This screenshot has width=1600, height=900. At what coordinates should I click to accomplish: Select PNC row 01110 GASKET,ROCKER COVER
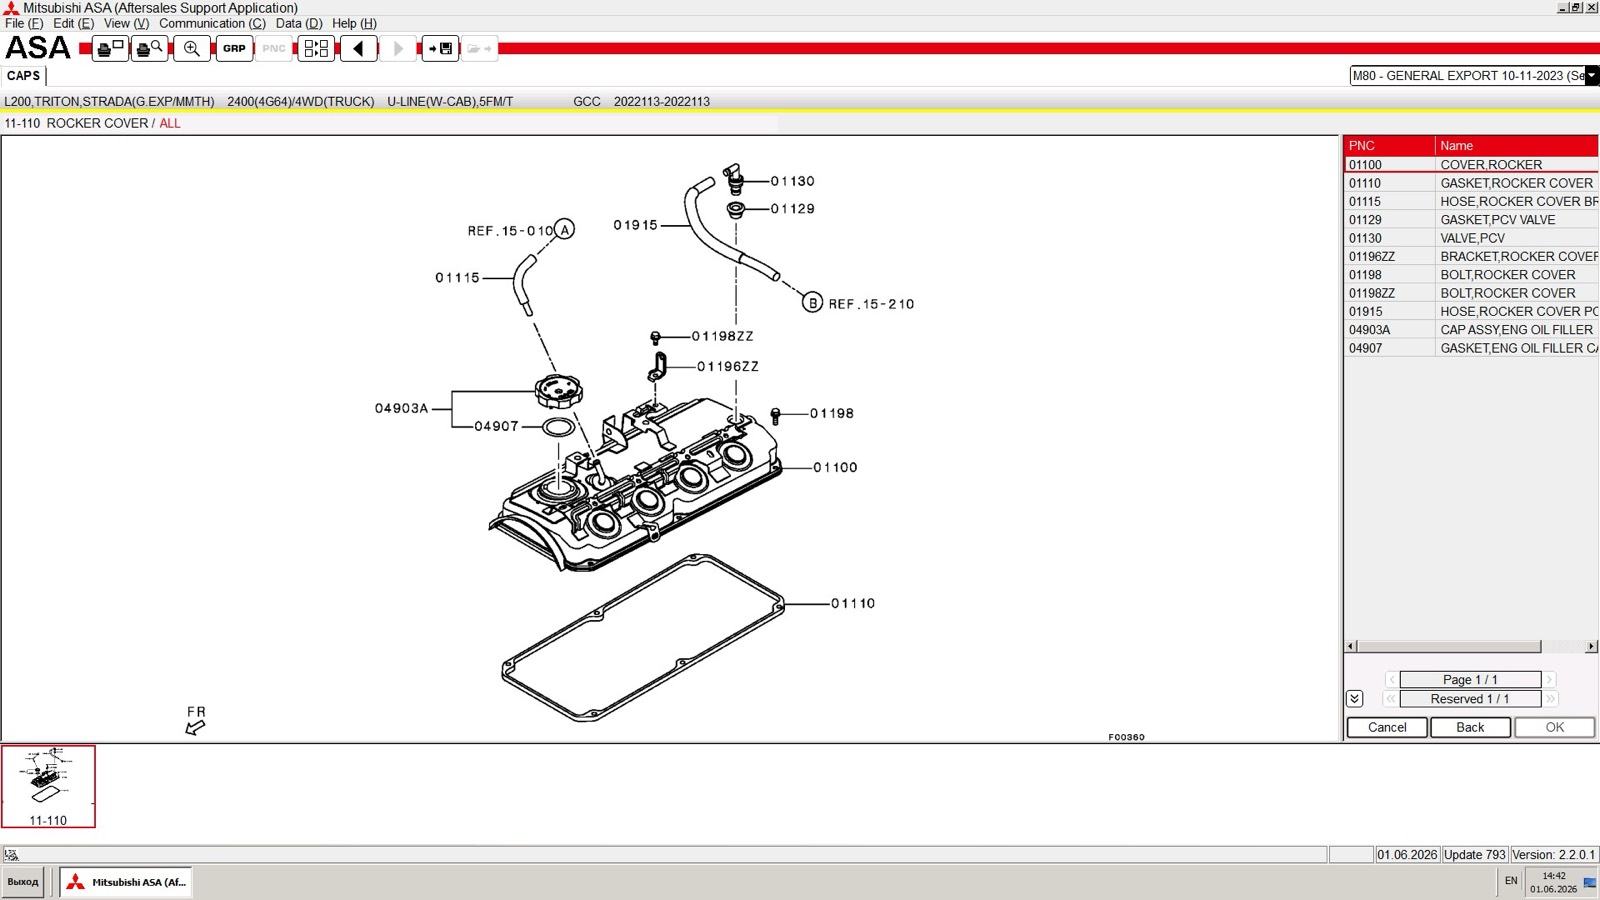1470,183
